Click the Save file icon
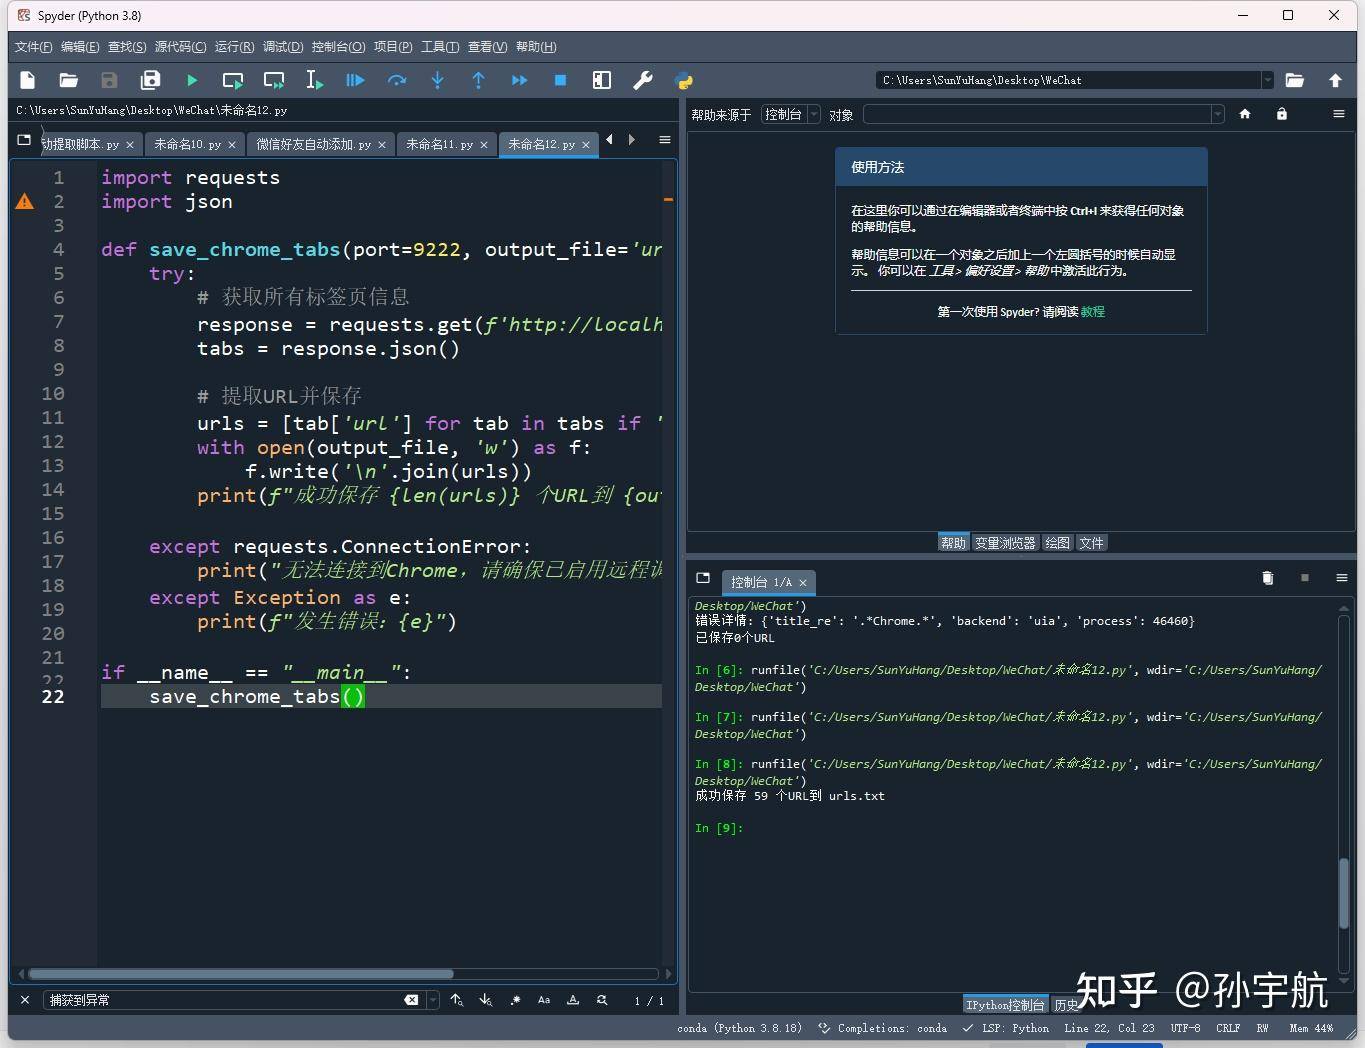The width and height of the screenshot is (1365, 1048). 109,80
